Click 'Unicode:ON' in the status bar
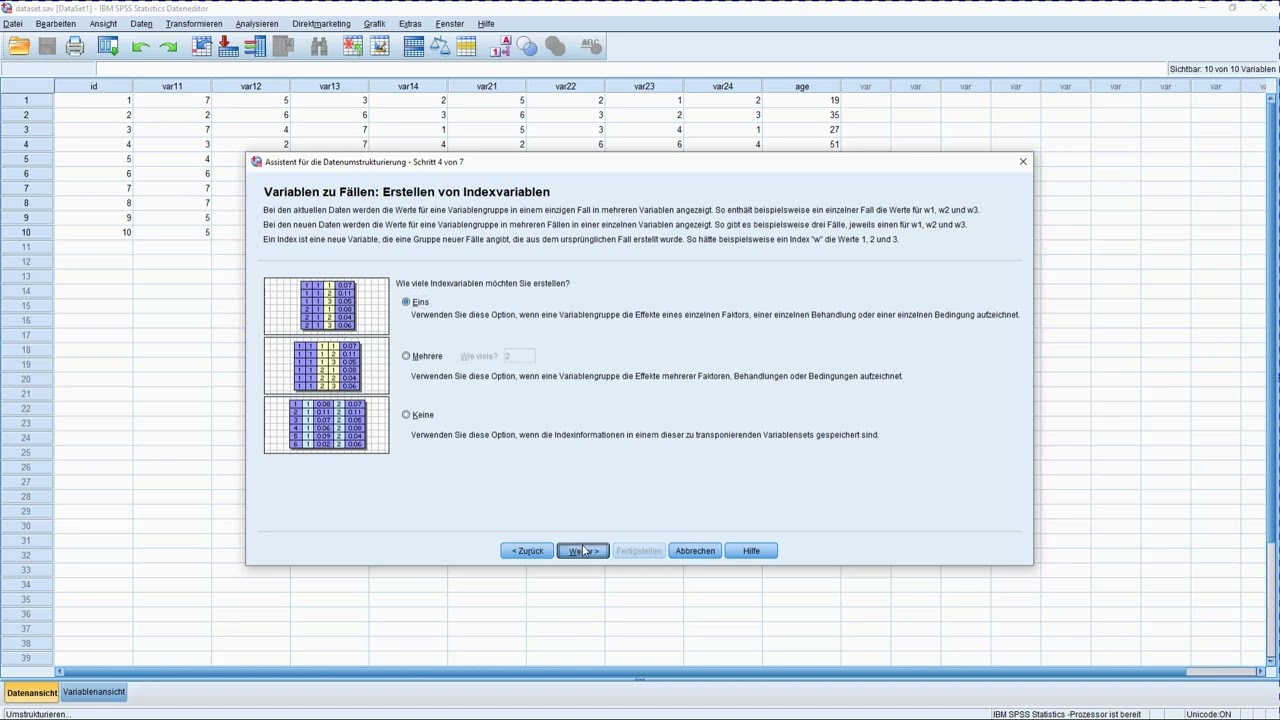 [x=1209, y=714]
